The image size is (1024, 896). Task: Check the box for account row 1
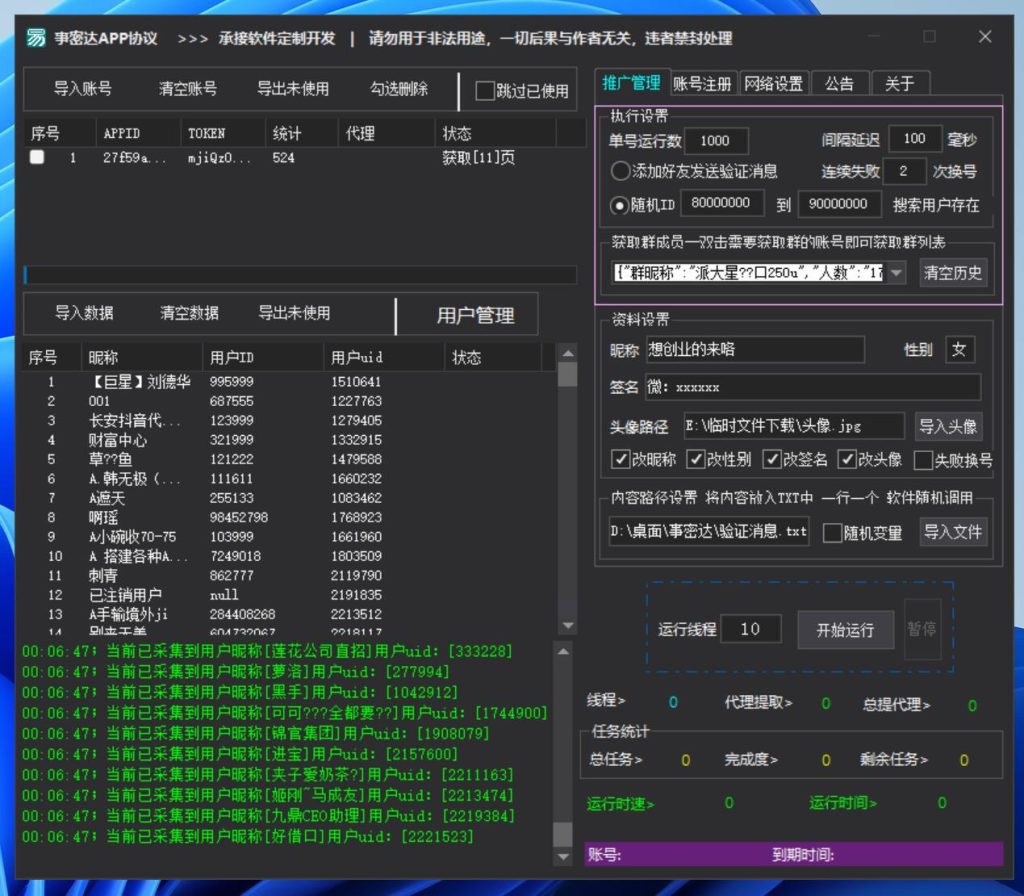tap(37, 158)
